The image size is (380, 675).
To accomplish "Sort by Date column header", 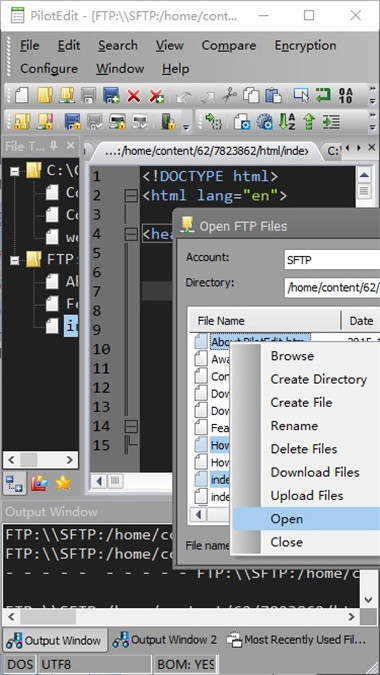I will tap(361, 321).
